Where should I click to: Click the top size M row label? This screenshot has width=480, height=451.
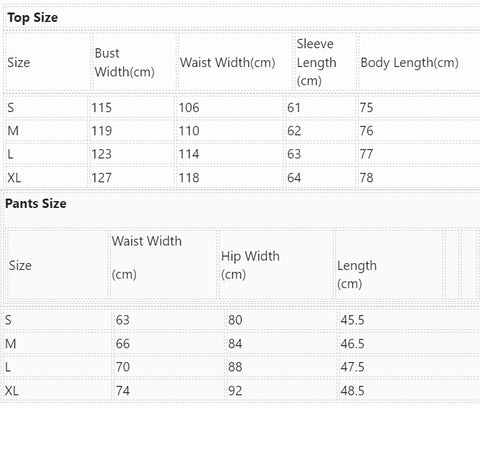(x=13, y=131)
